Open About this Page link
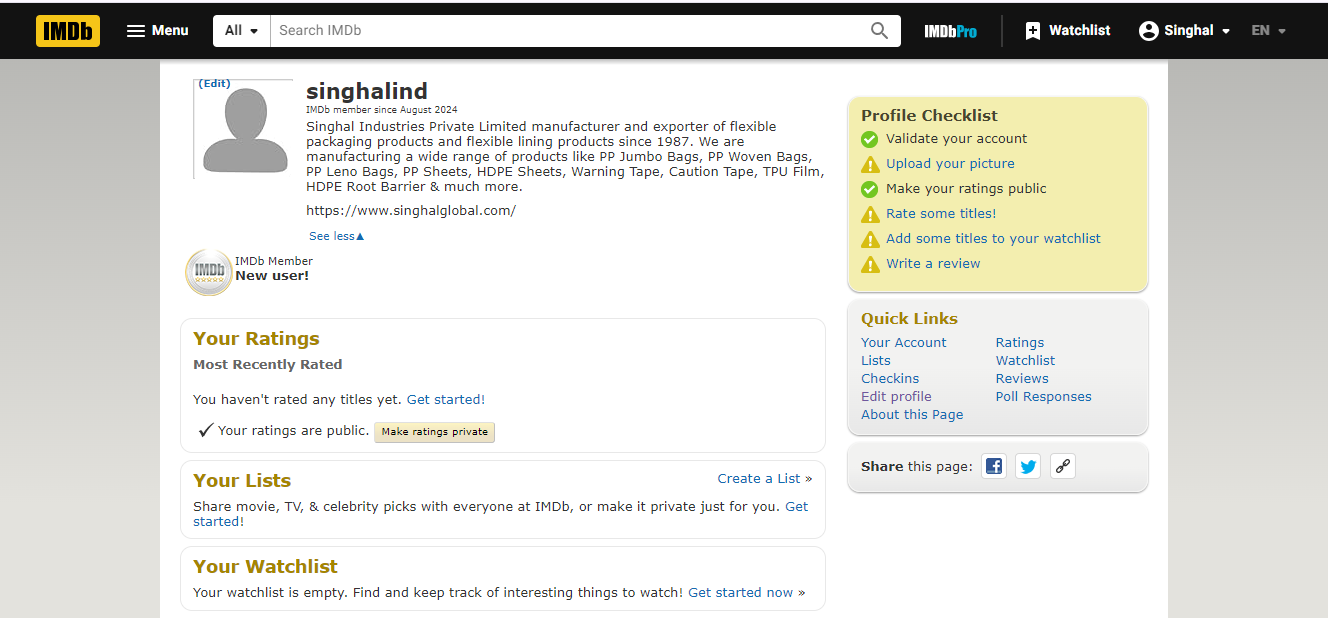This screenshot has width=1328, height=618. tap(912, 414)
